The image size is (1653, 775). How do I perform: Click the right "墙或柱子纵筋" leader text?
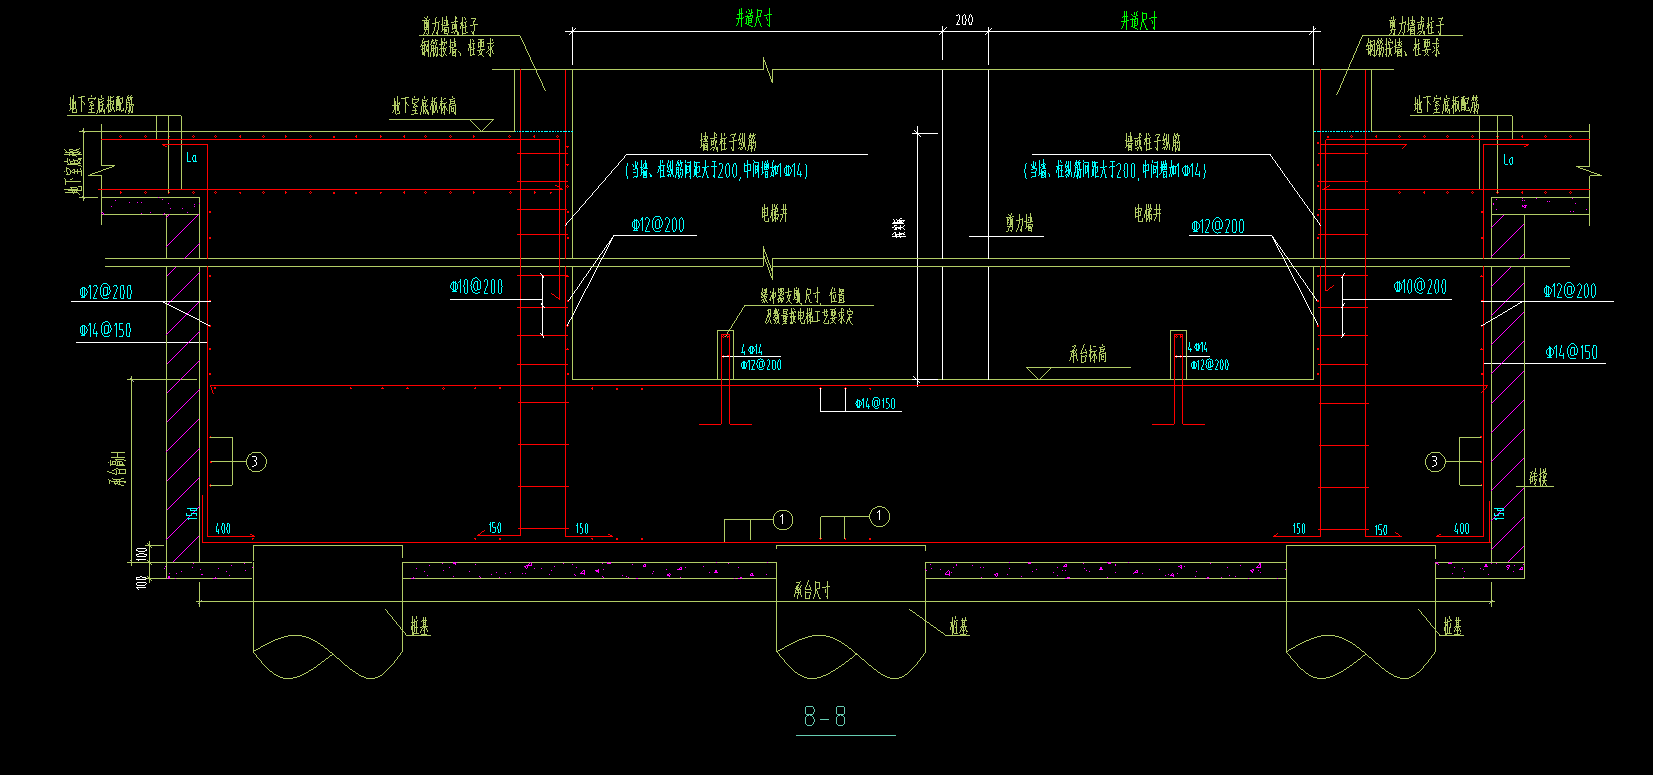click(x=1153, y=142)
